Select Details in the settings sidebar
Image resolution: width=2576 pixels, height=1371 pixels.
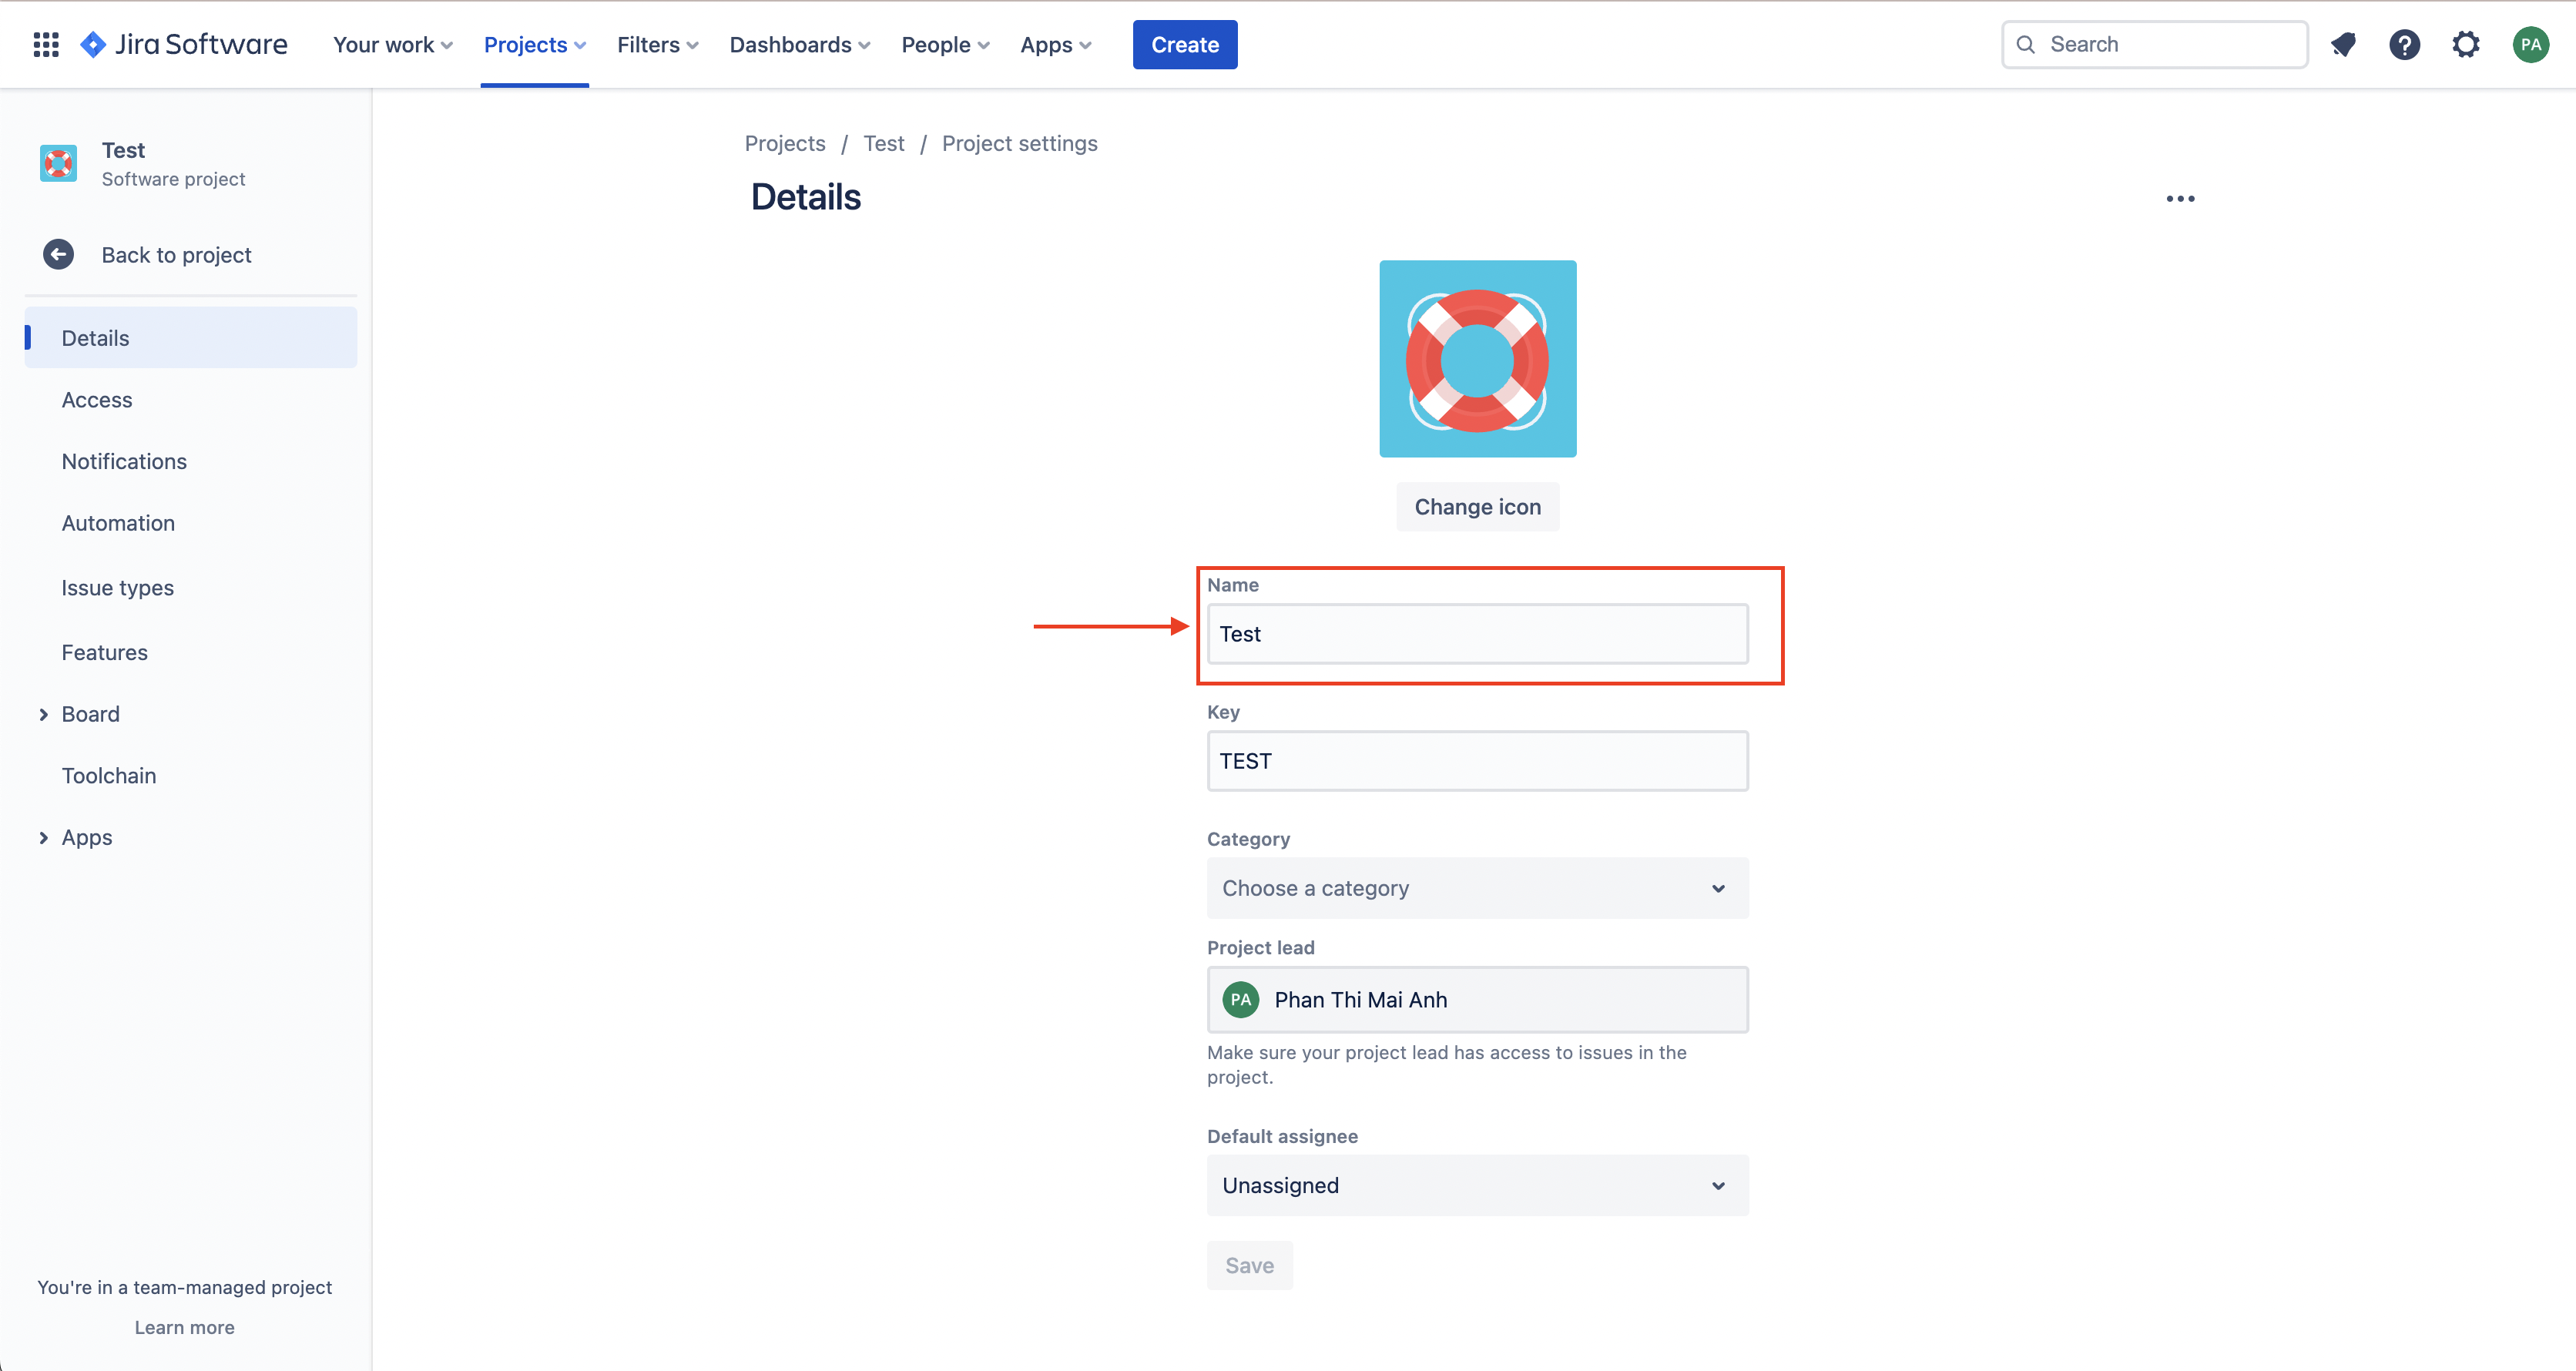(x=191, y=338)
